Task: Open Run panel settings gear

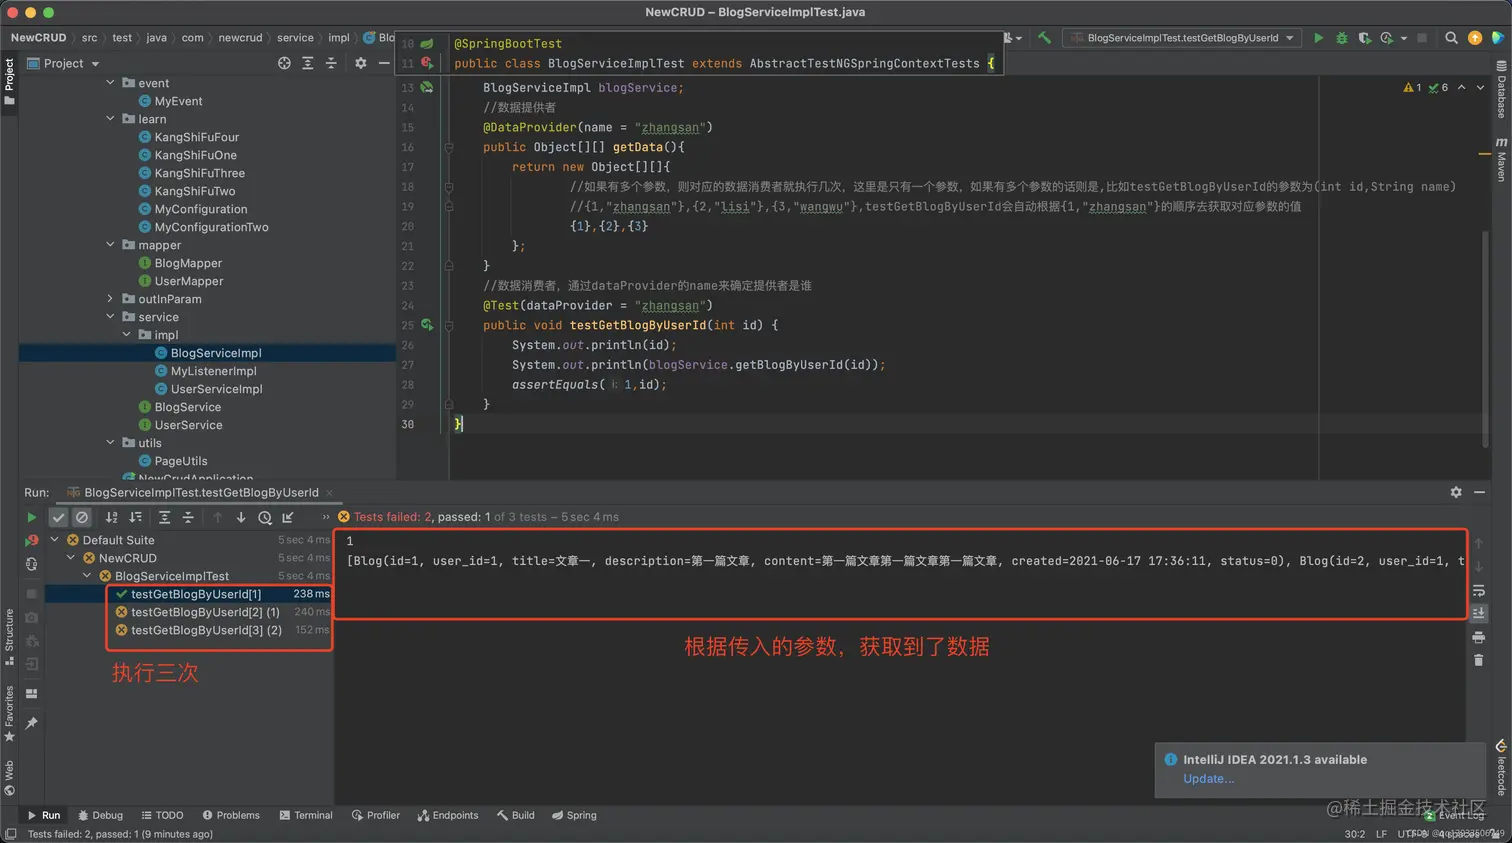Action: (x=1456, y=492)
